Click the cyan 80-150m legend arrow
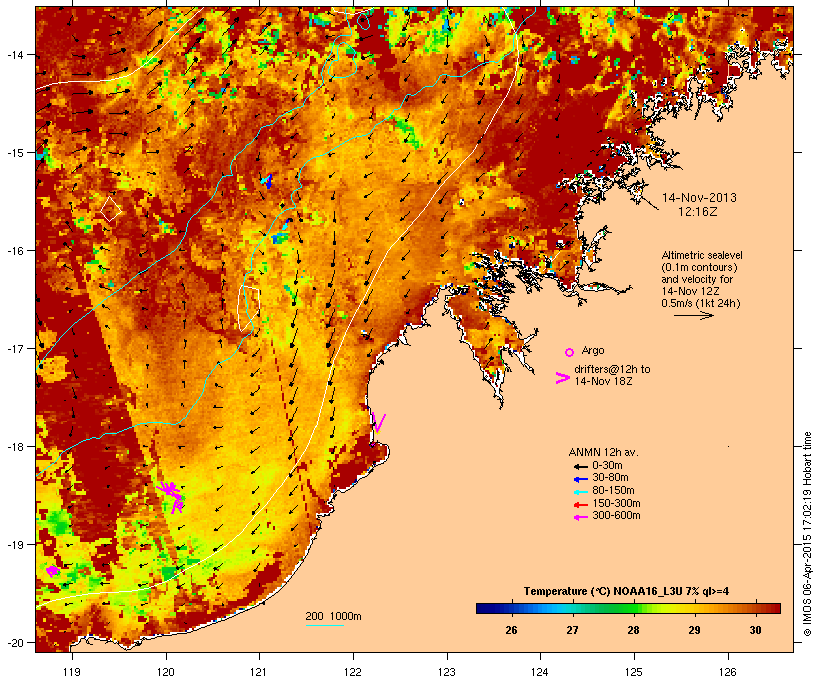Viewport: 820px width, 680px height. coord(580,492)
